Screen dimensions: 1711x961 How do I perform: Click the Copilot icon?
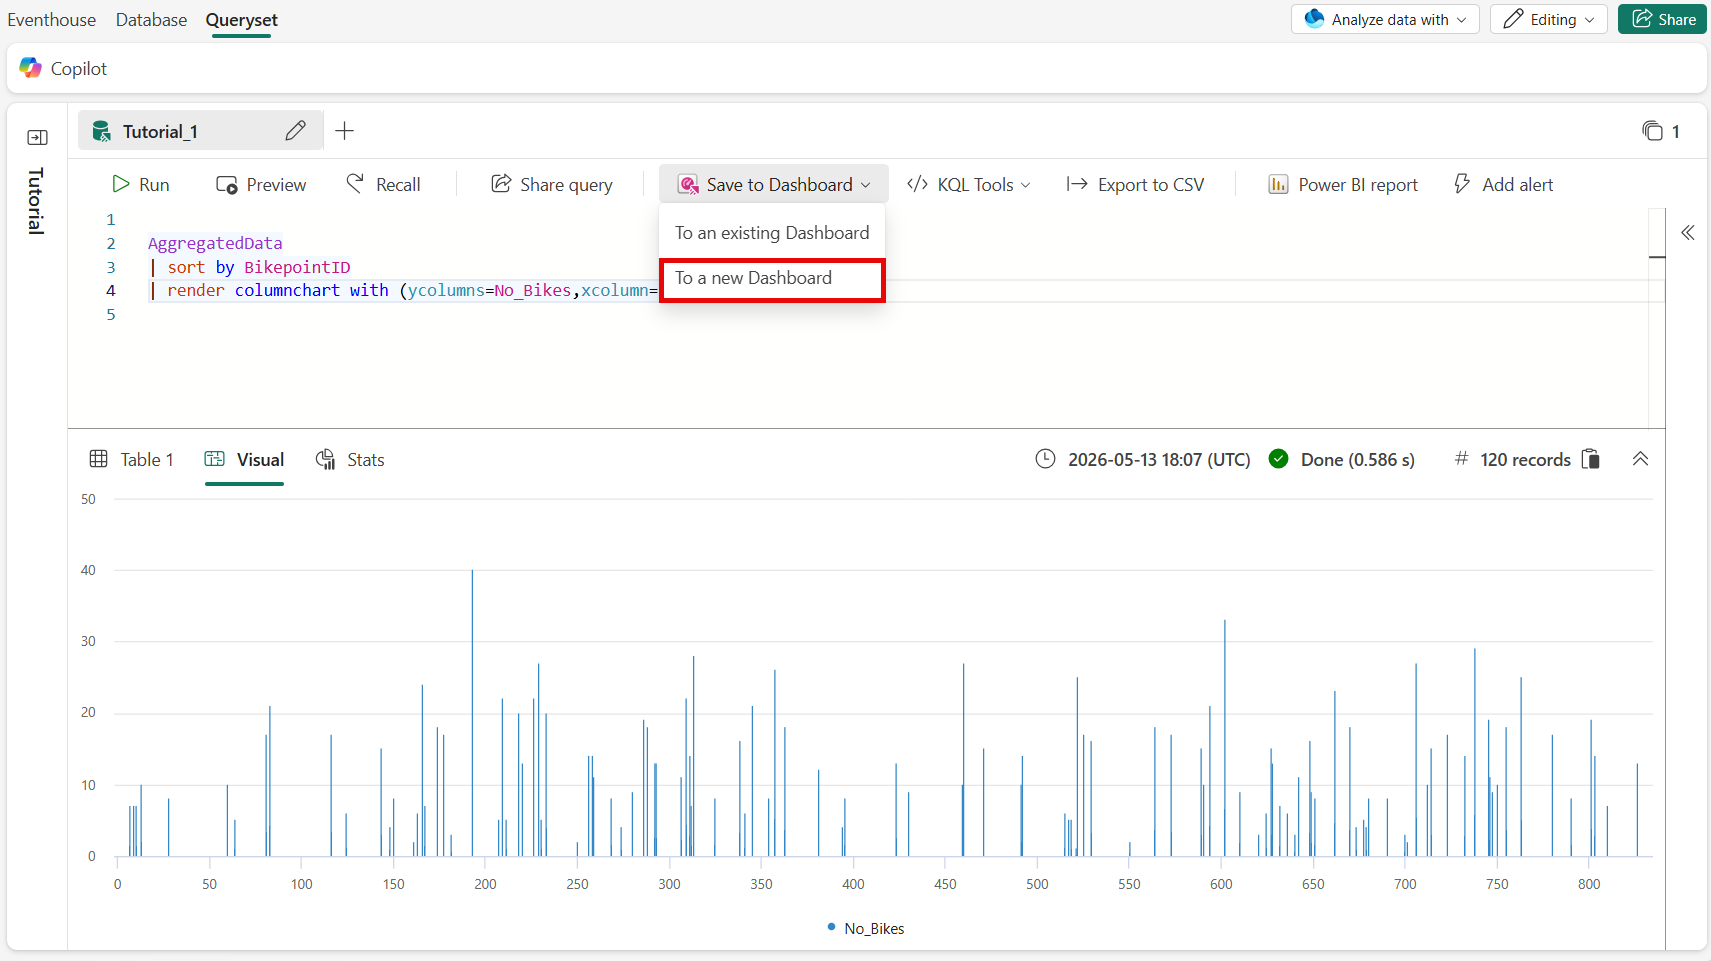point(31,68)
